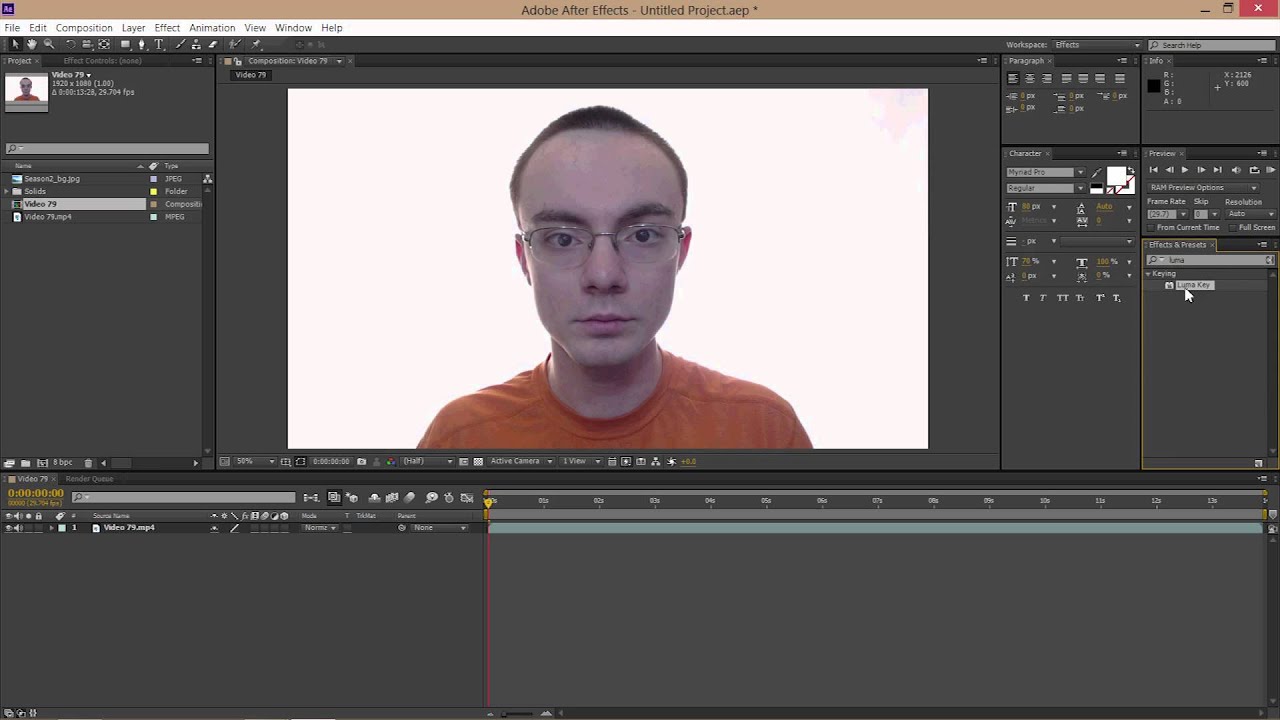Open the Animation menu

(212, 27)
